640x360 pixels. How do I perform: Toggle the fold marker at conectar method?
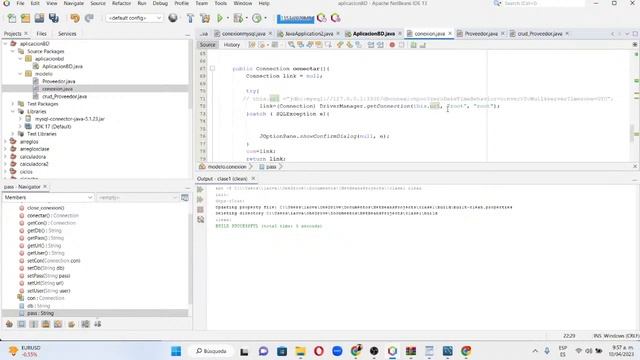212,69
